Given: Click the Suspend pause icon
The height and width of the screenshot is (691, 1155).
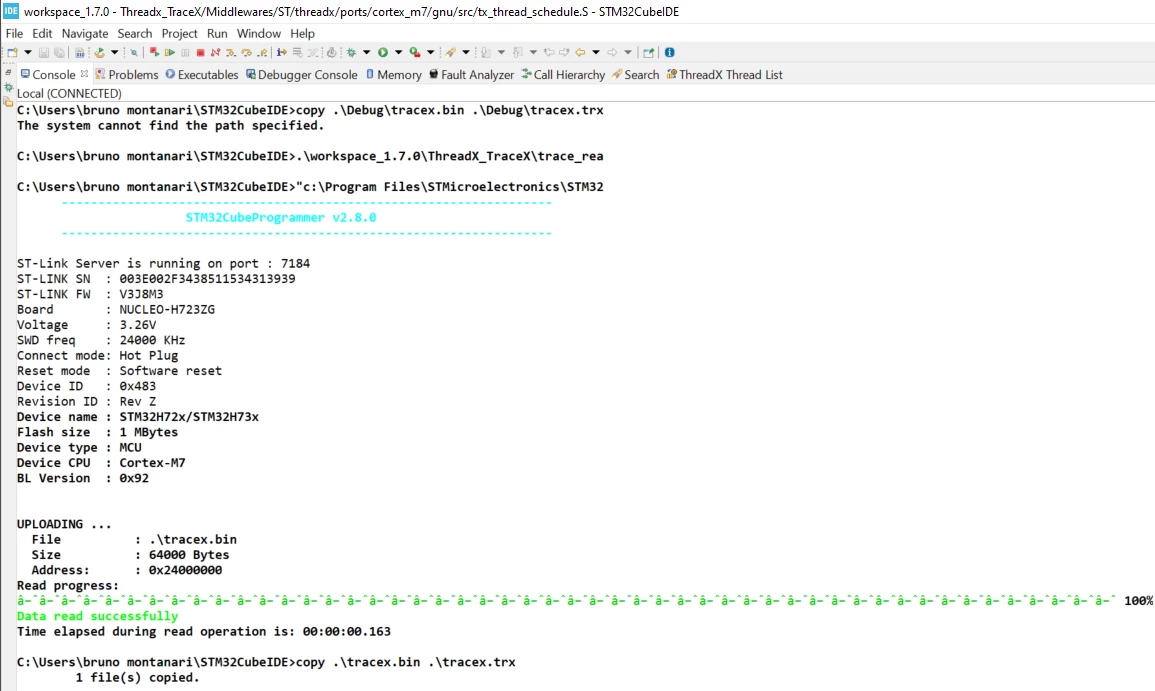Looking at the screenshot, I should pyautogui.click(x=186, y=52).
